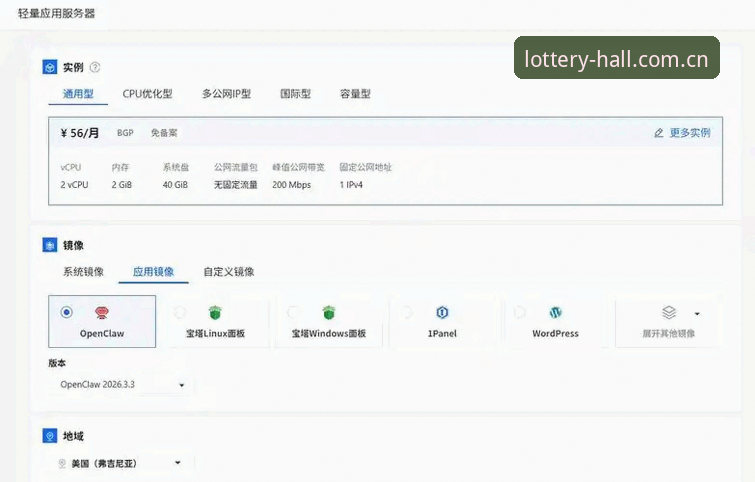Viewport: 755px width, 482px height.
Task: Click the 2 vCPU value
Action: tap(74, 185)
